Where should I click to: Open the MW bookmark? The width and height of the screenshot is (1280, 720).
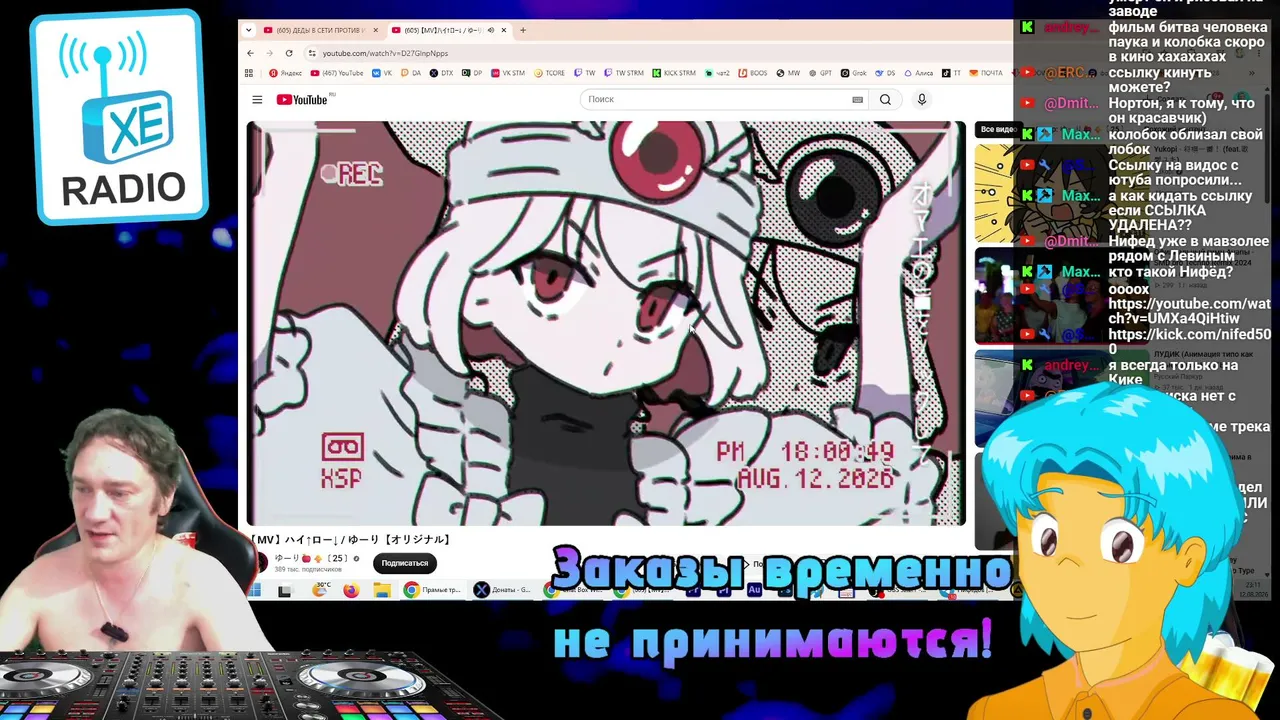click(x=788, y=73)
